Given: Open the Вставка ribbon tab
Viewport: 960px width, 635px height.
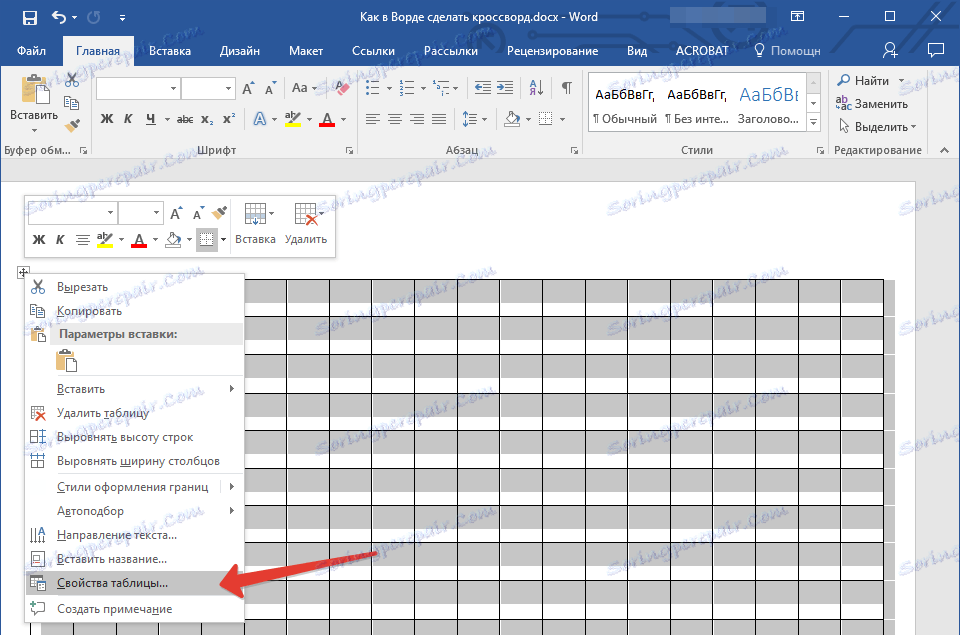Looking at the screenshot, I should [169, 51].
